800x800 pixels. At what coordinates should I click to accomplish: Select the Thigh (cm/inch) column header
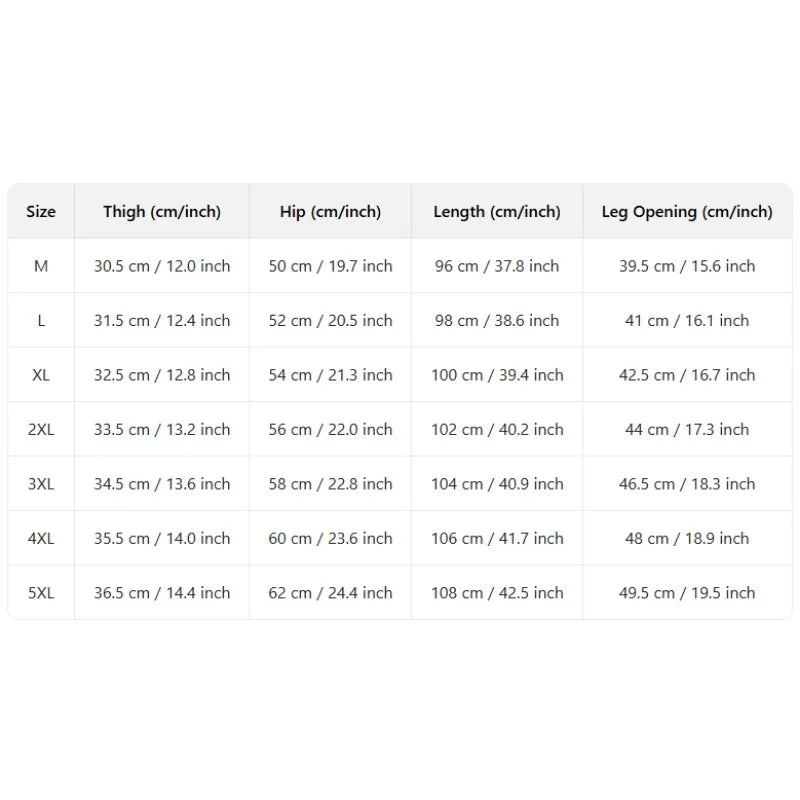tap(162, 211)
